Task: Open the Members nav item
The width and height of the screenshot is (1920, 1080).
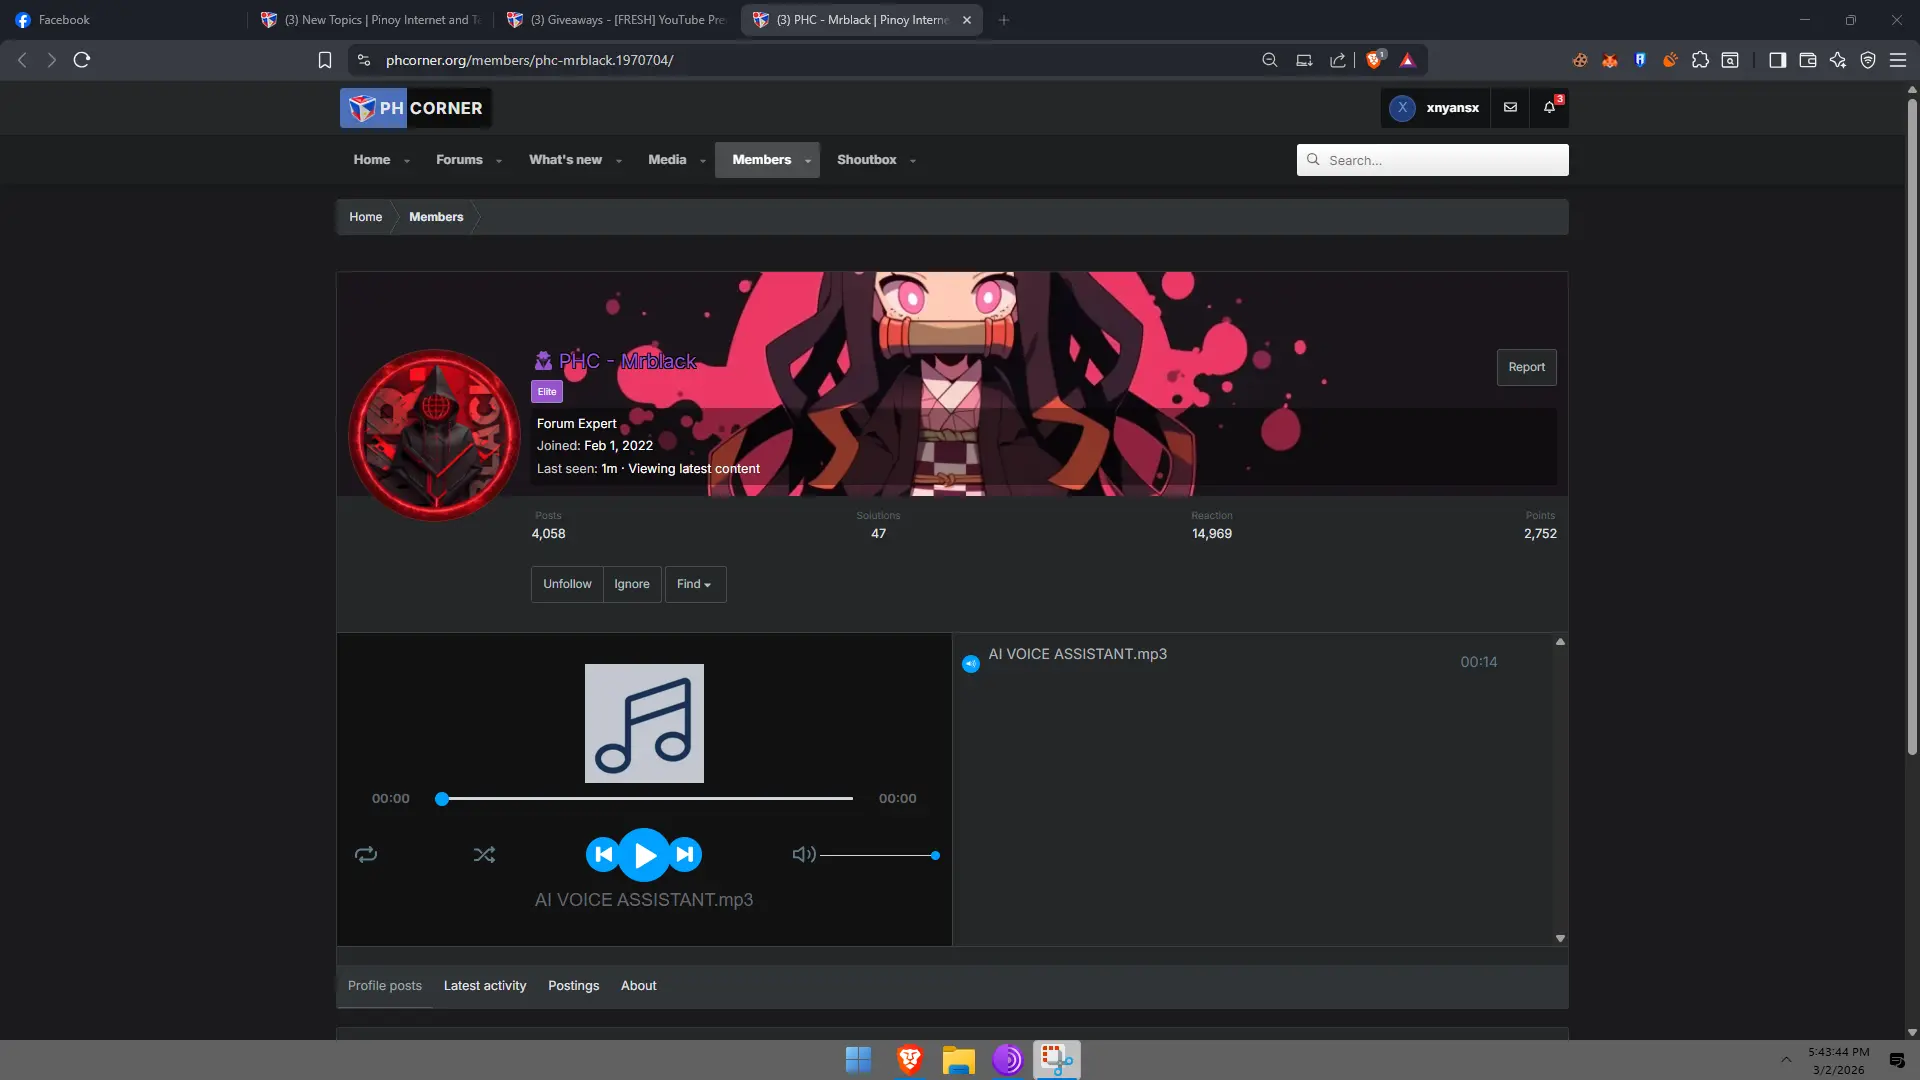Action: point(761,160)
